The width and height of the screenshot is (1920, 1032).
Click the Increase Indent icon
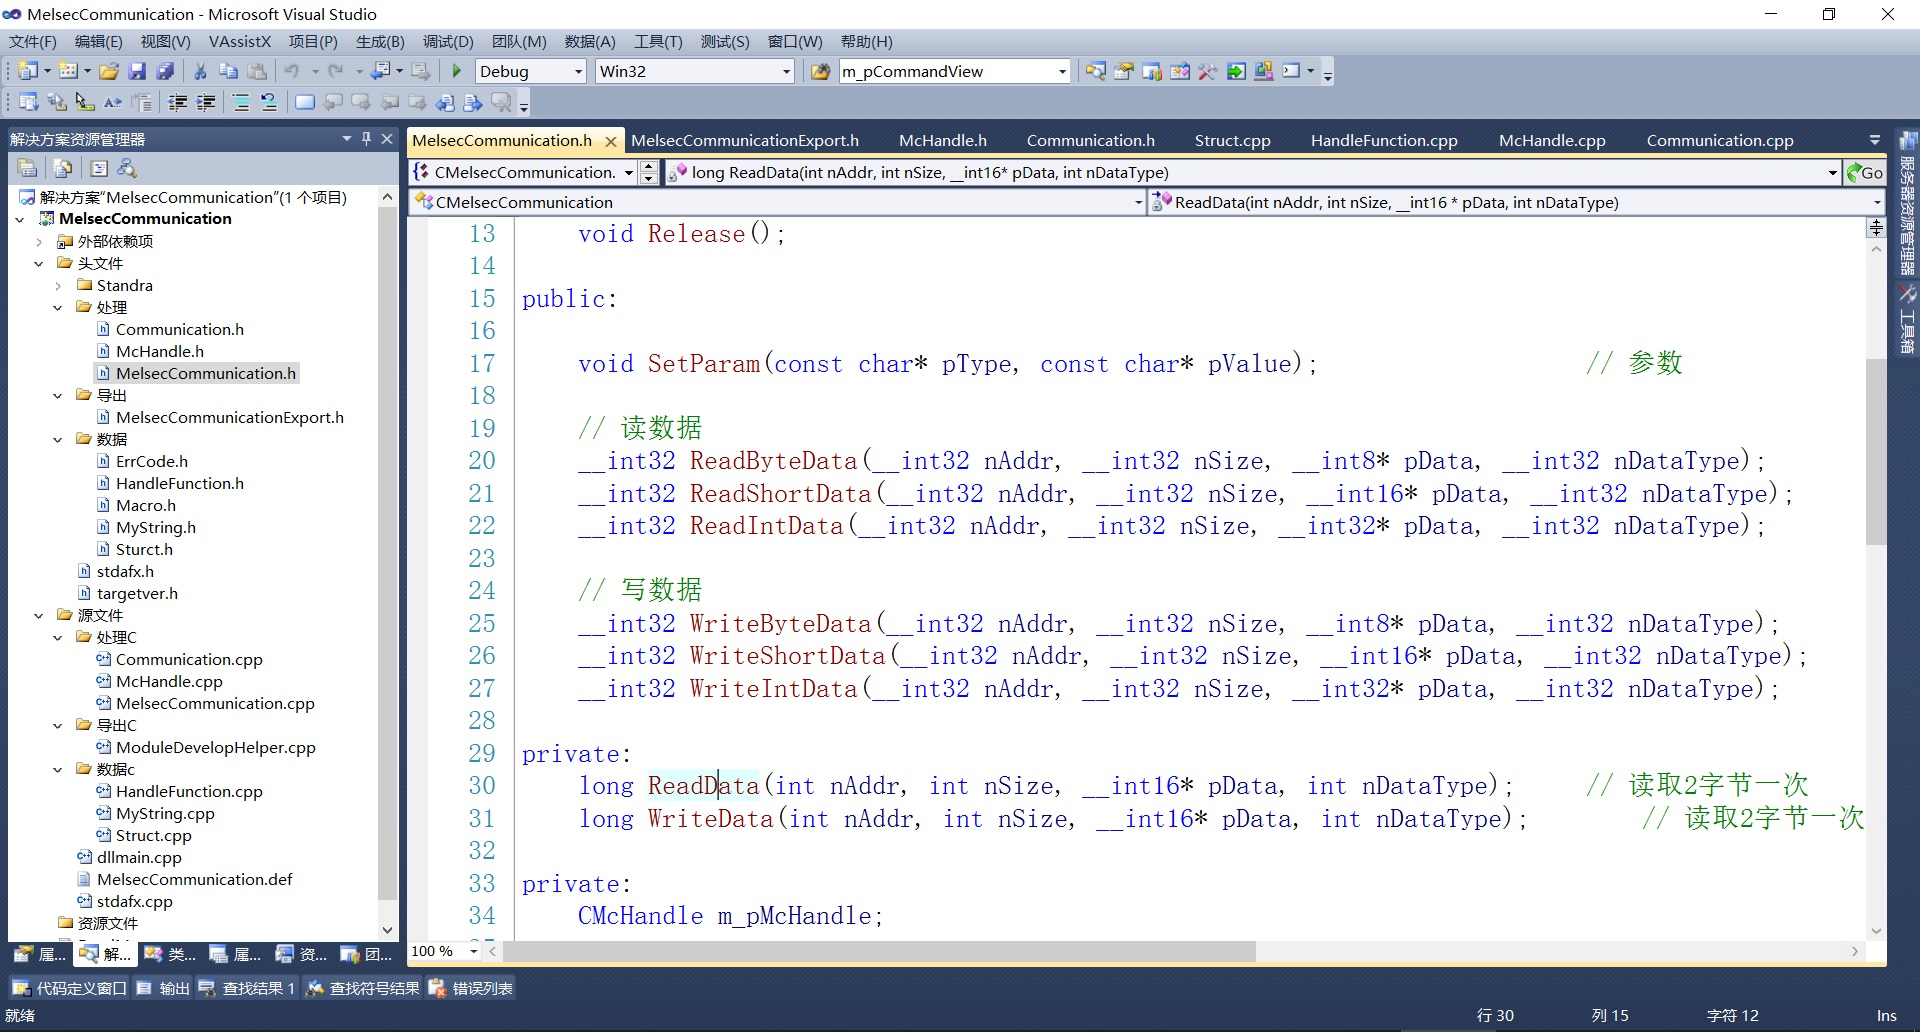[206, 102]
